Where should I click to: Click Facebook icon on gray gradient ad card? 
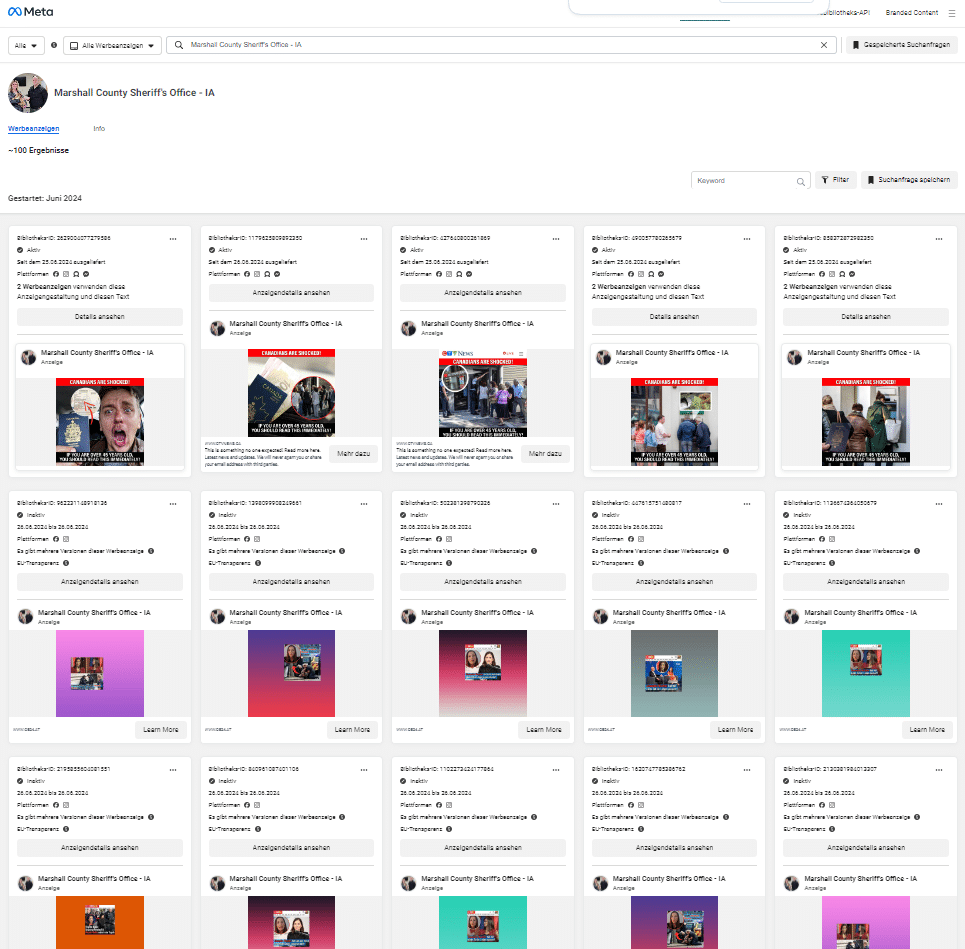[631, 539]
